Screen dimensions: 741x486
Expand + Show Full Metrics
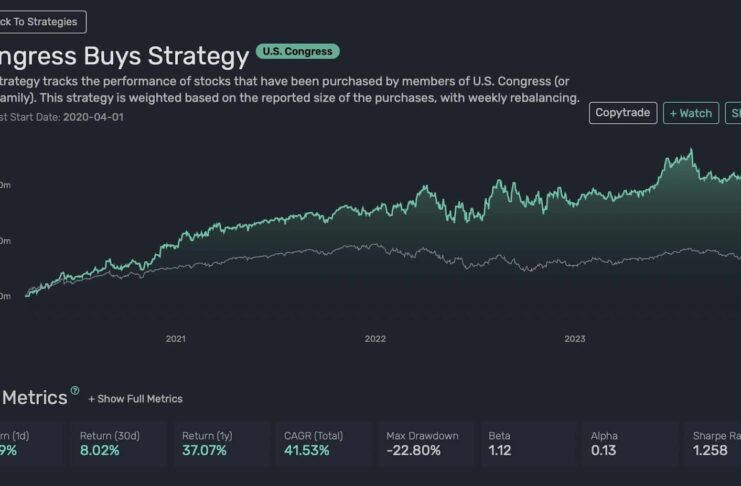point(135,399)
